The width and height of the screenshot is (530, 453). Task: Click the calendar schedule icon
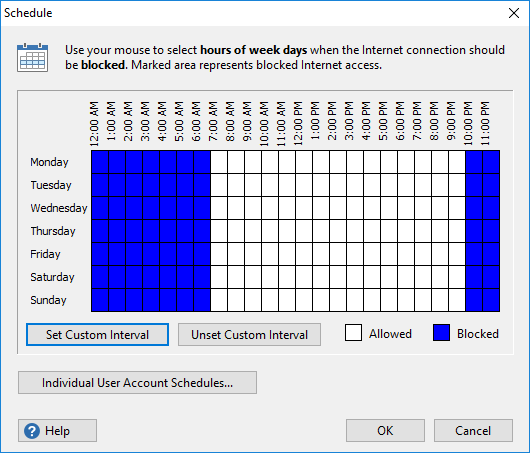coord(32,57)
